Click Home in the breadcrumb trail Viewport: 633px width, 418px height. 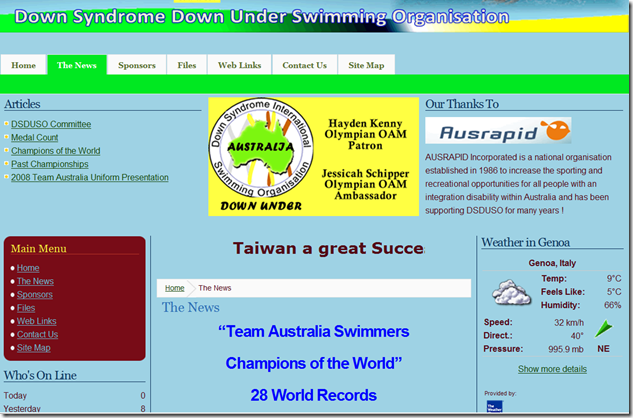click(174, 288)
